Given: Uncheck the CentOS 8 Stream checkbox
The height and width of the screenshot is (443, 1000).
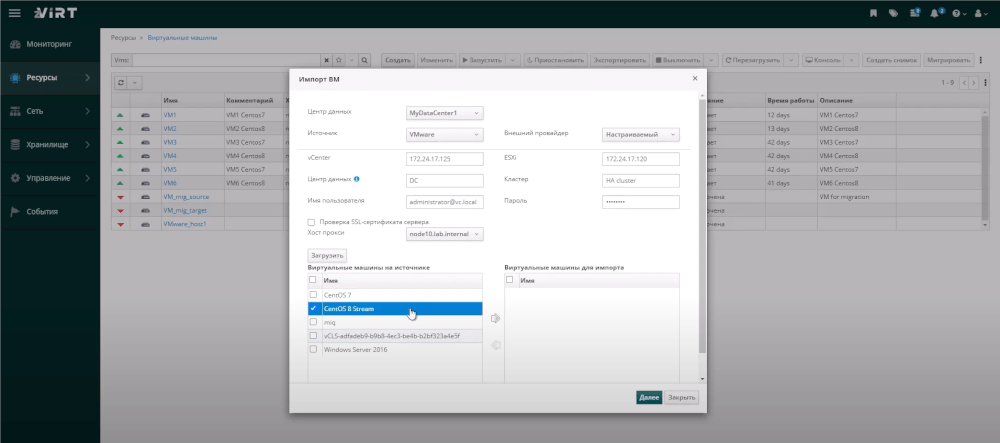Looking at the screenshot, I should (x=314, y=309).
